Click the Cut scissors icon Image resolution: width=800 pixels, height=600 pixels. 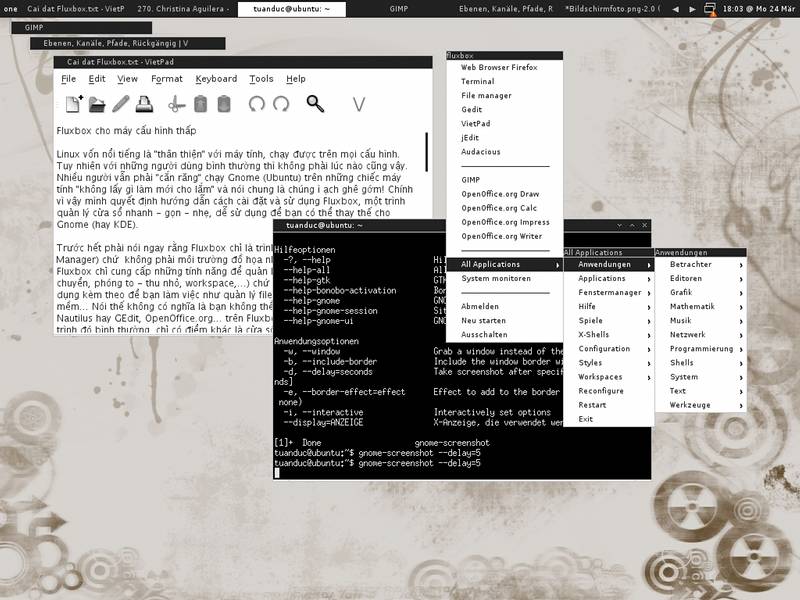(176, 103)
